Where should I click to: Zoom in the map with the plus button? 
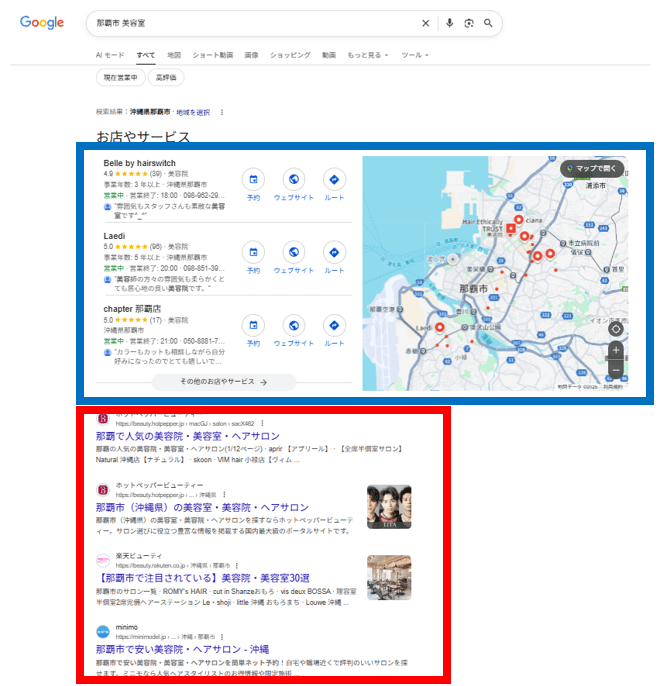point(616,350)
